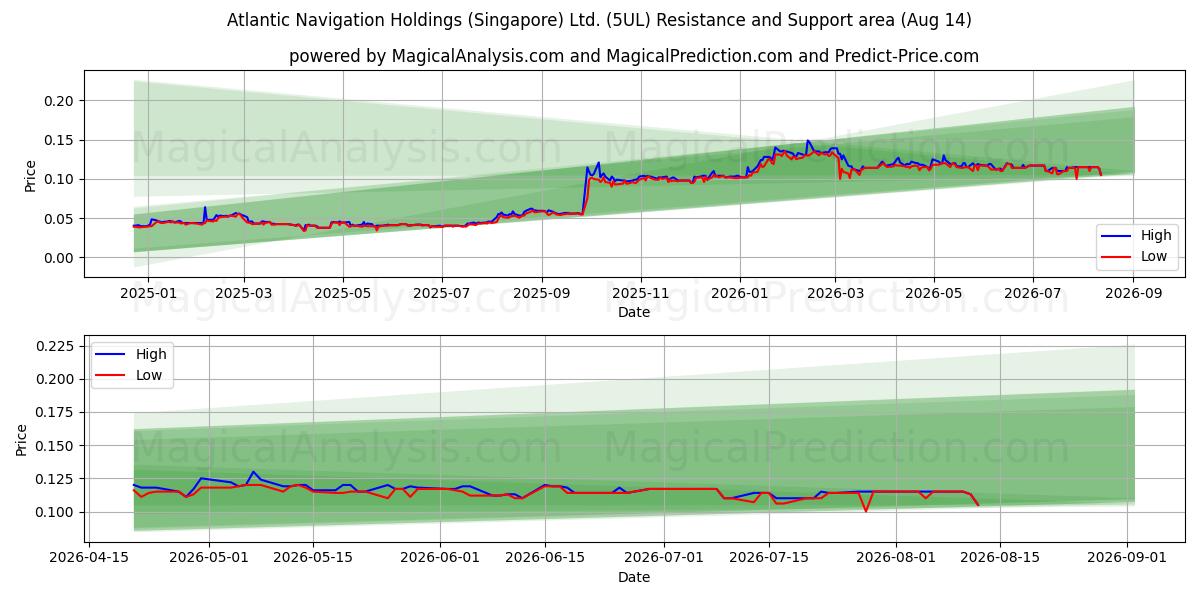Screen dimensions: 1200x600
Task: Click the 2026-07-01 date tick label
Action: coord(664,557)
